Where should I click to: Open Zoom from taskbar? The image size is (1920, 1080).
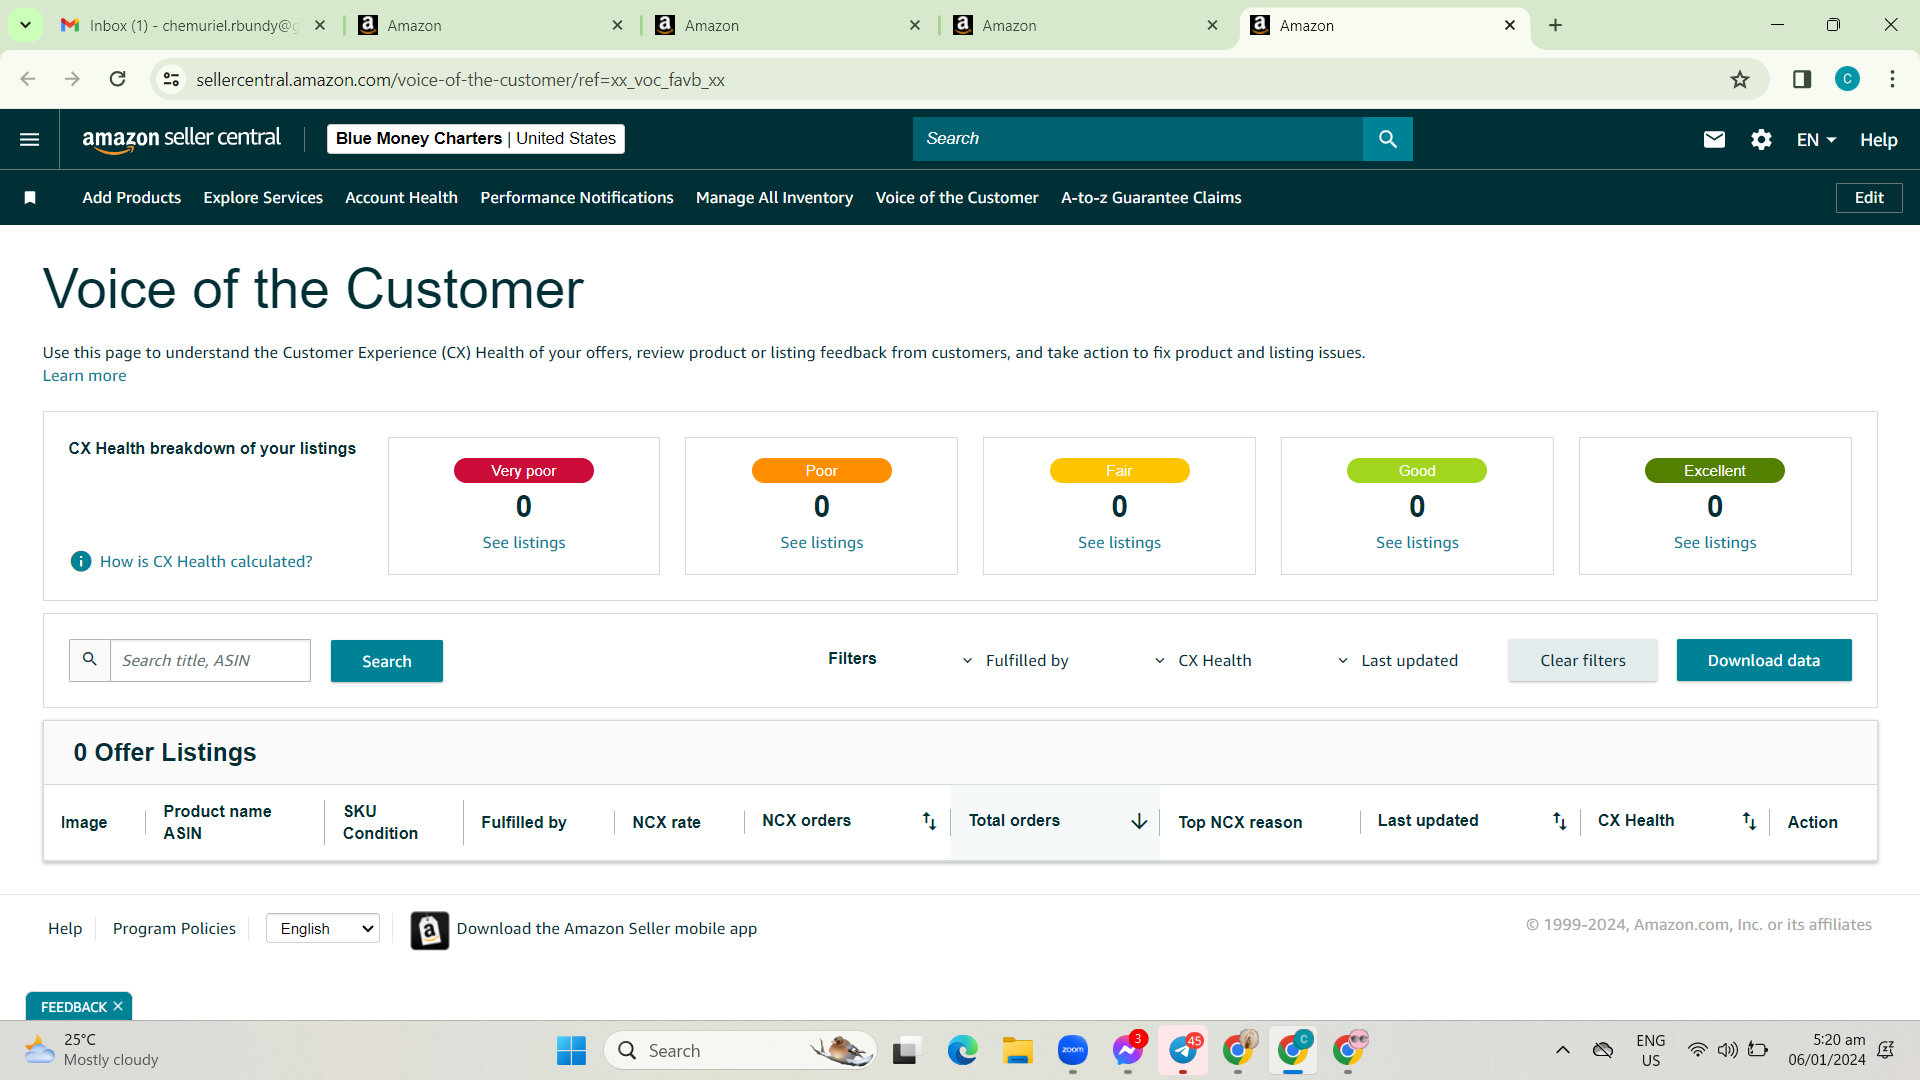click(x=1072, y=1050)
